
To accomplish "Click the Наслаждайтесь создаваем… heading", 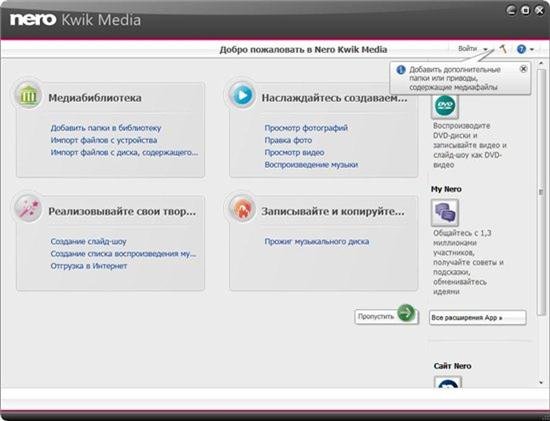I will pyautogui.click(x=334, y=98).
